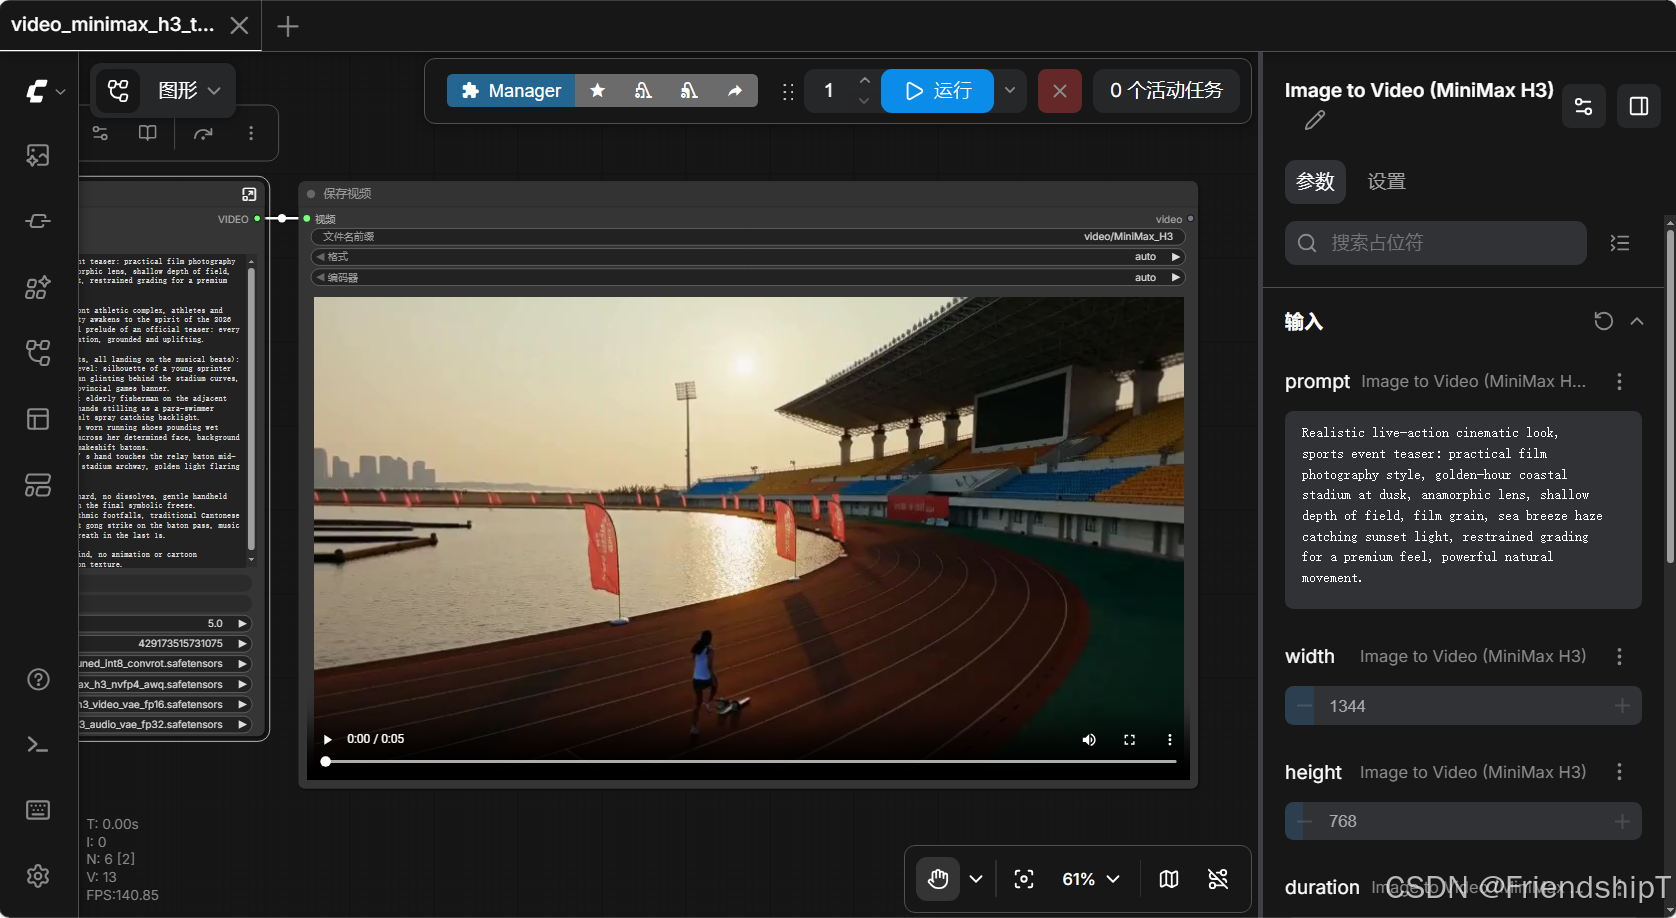
Task: Close the video_minimax_h3_t... workflow tab
Action: coord(239,25)
